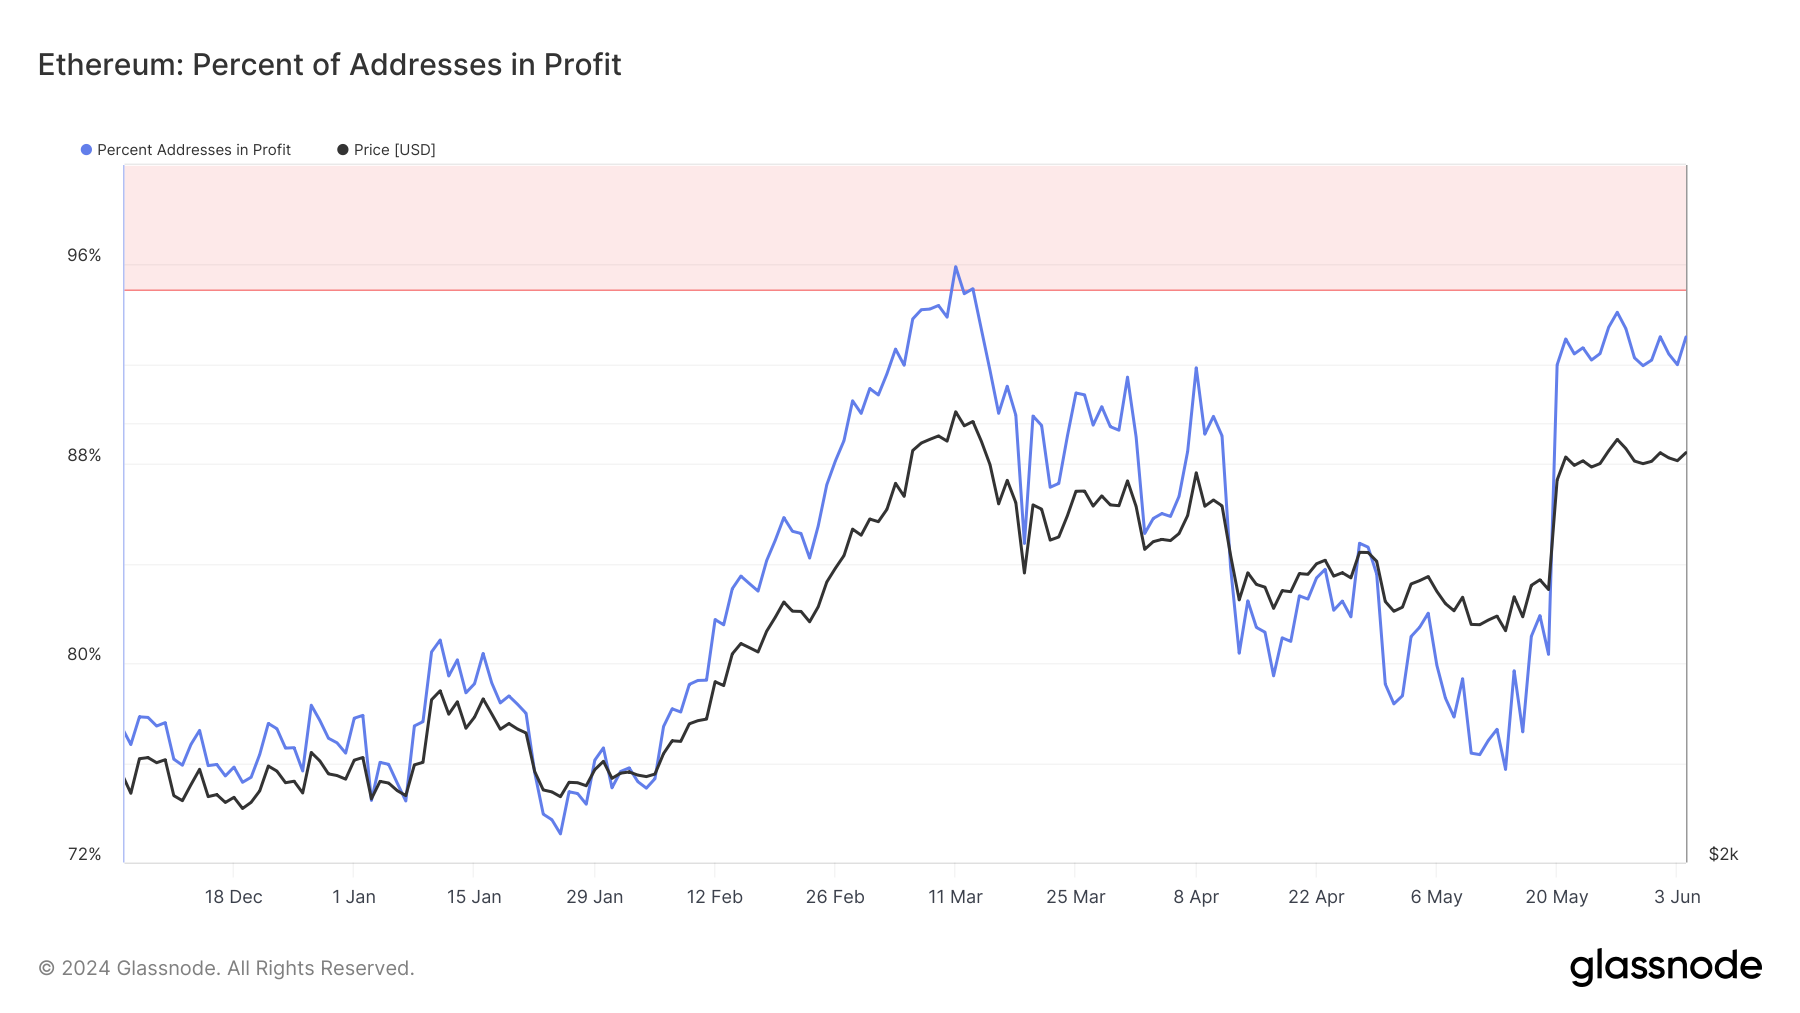Click the 3 Jun date label
Screen dimensions: 1800x1013
[1677, 897]
